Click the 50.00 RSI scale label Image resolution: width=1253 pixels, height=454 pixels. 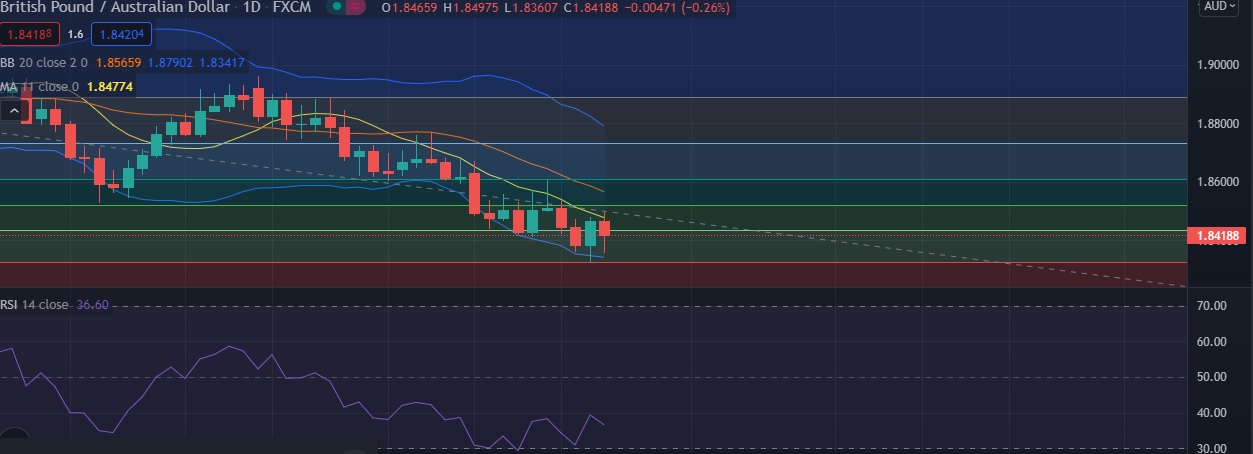1212,377
